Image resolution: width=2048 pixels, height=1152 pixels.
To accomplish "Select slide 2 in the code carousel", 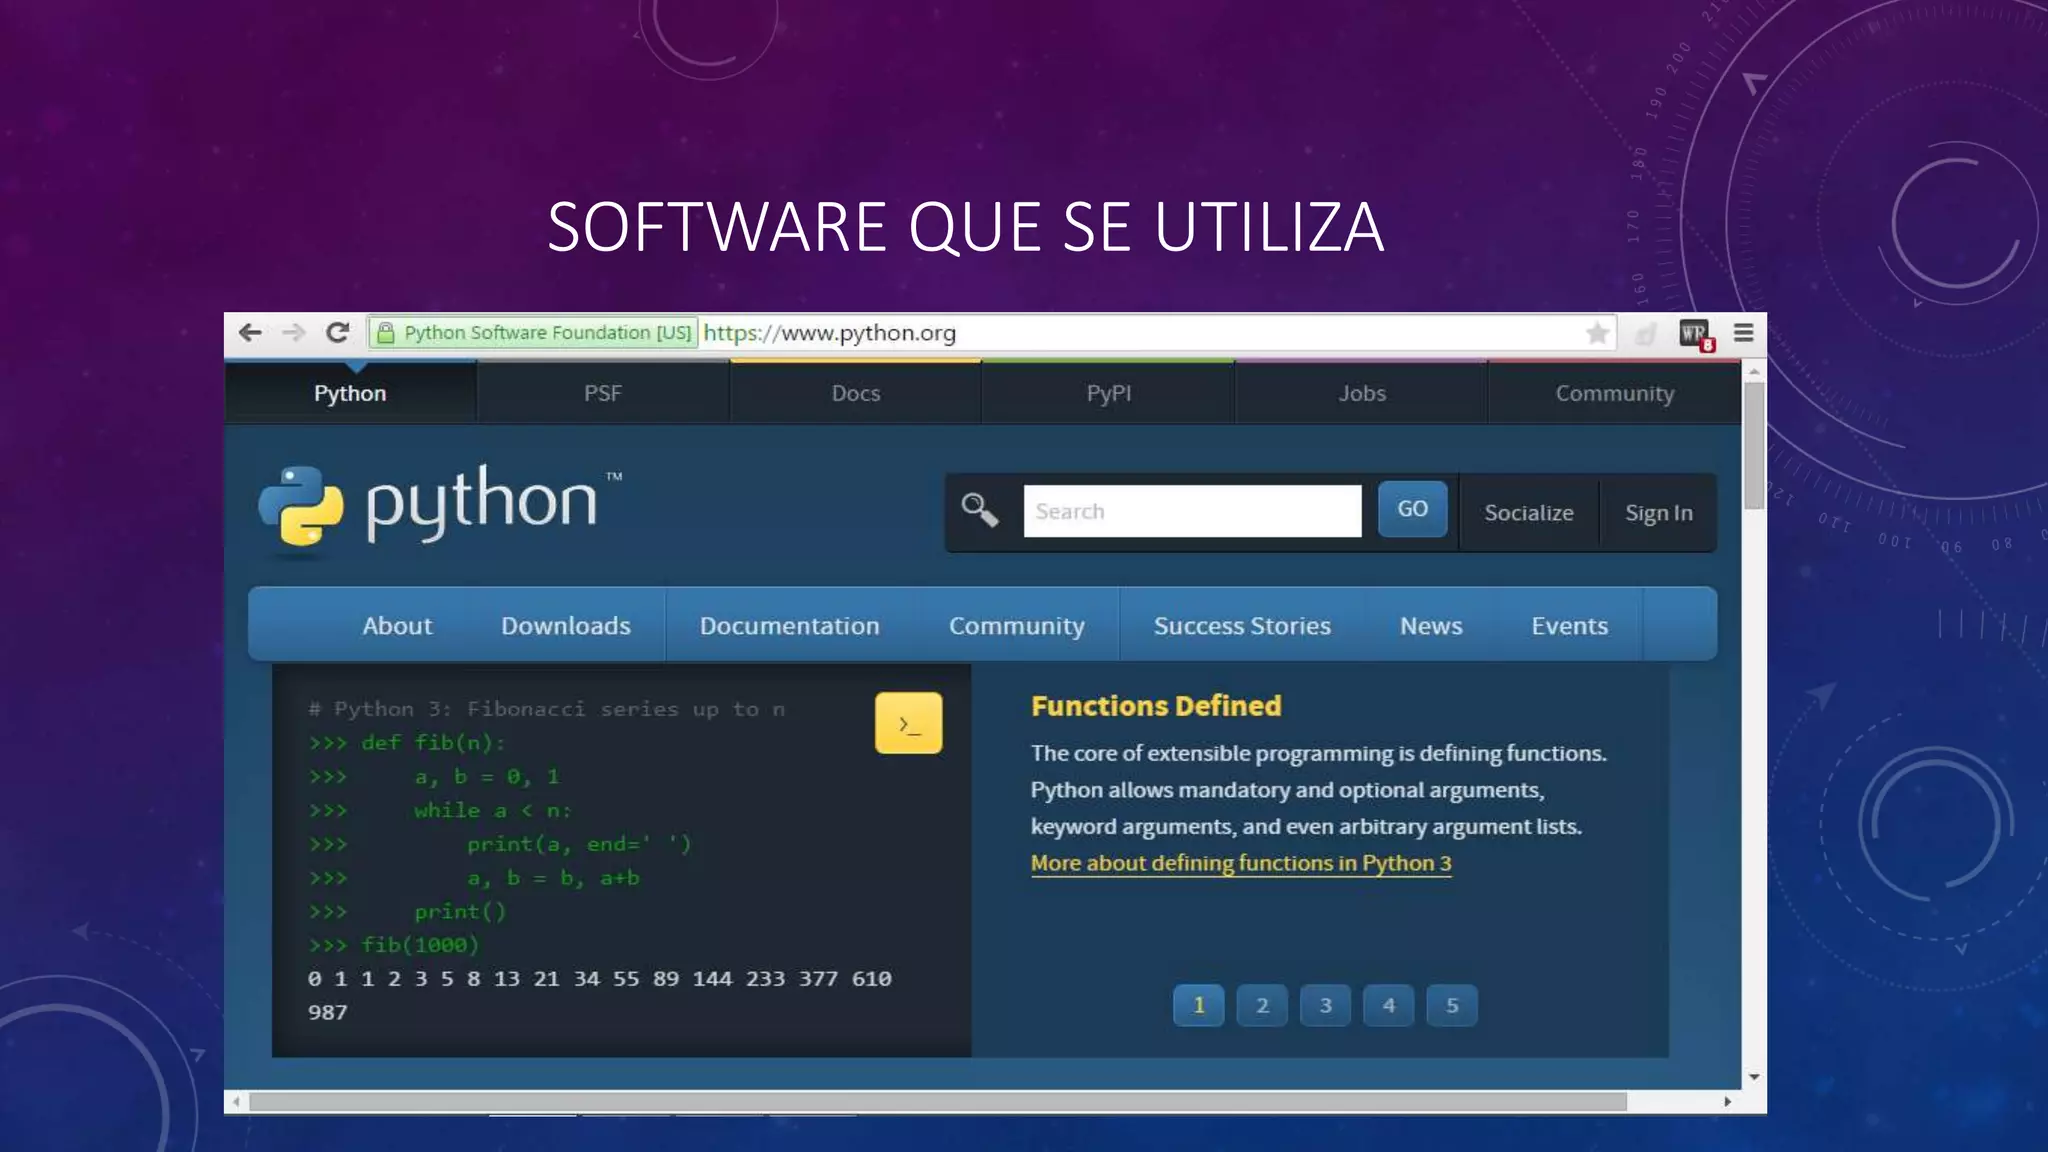I will (1262, 1005).
